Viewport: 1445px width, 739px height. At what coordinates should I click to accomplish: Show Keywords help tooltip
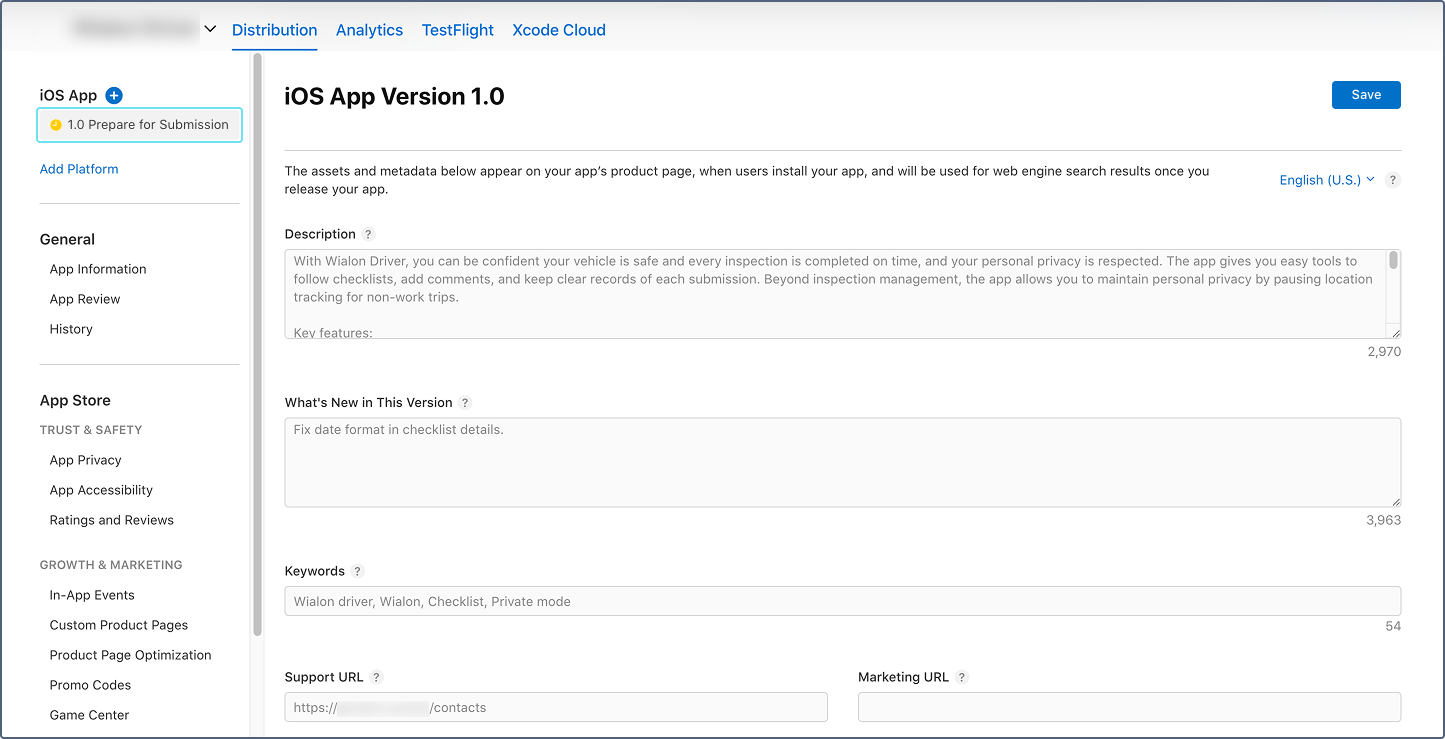pyautogui.click(x=358, y=571)
